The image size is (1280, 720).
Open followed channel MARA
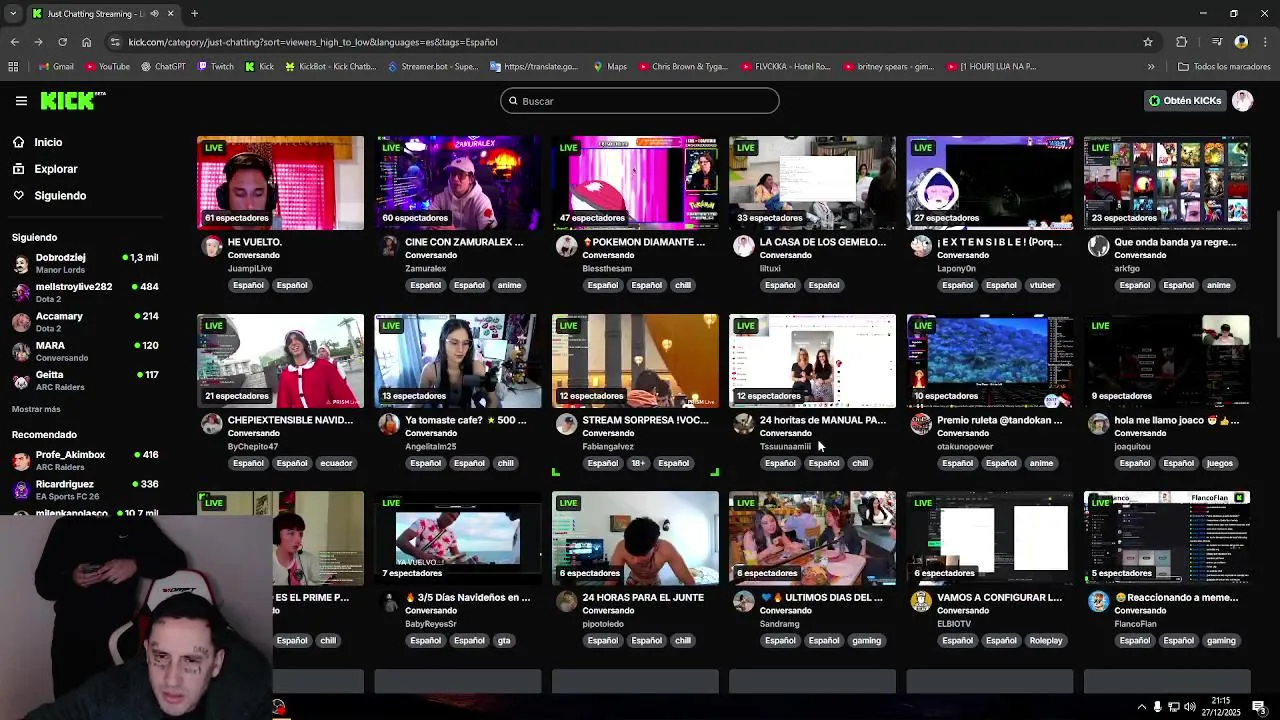click(85, 351)
